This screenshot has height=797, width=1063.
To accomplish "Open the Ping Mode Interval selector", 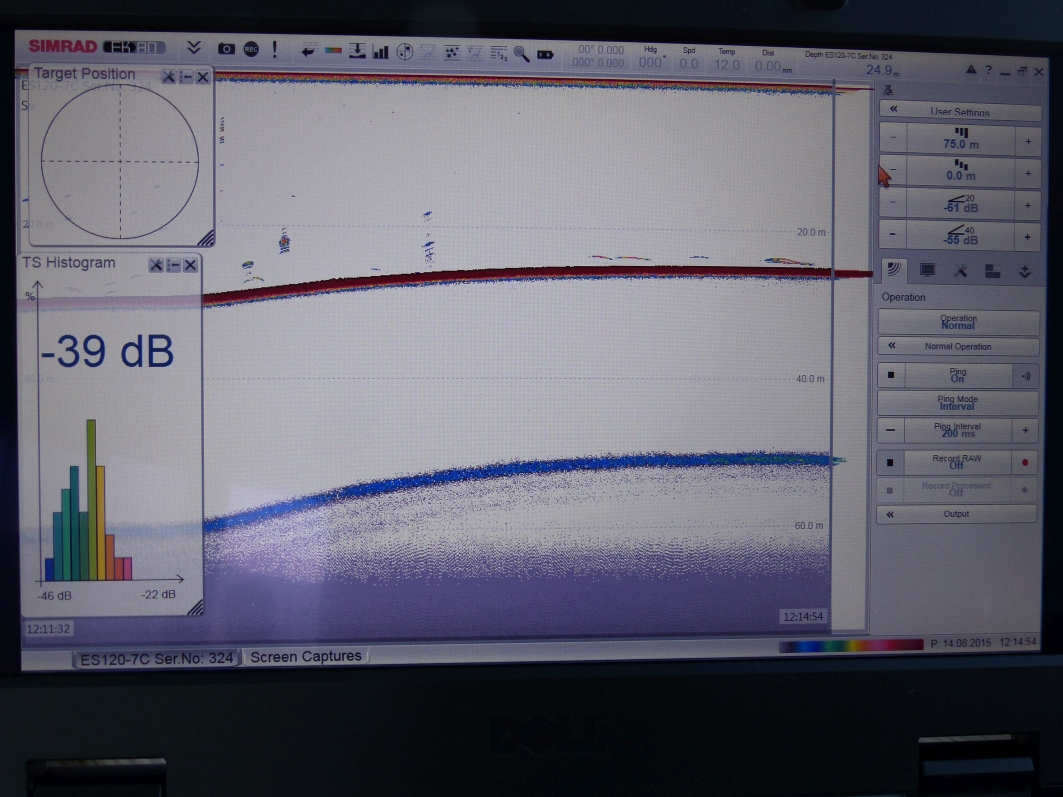I will click(957, 403).
